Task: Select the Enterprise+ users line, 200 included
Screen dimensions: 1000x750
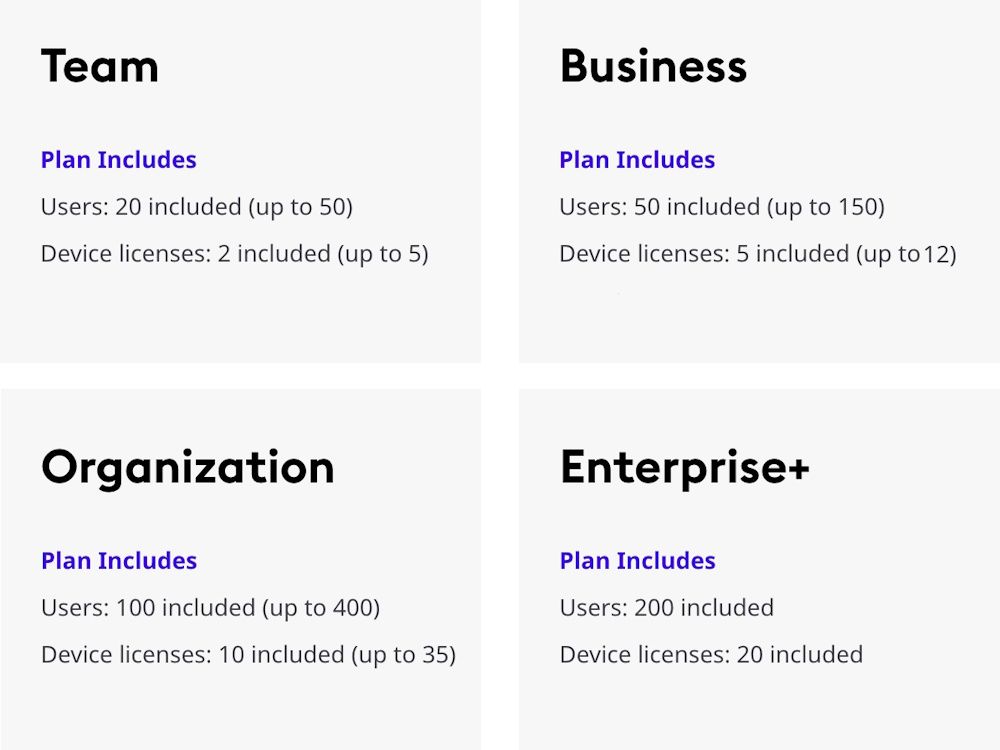Action: [666, 608]
